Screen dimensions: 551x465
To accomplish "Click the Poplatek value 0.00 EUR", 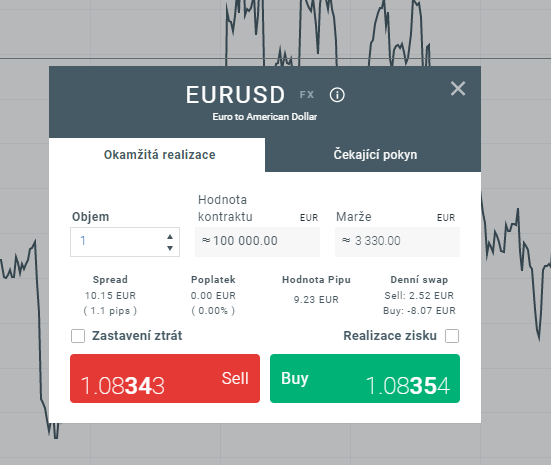I will [213, 296].
